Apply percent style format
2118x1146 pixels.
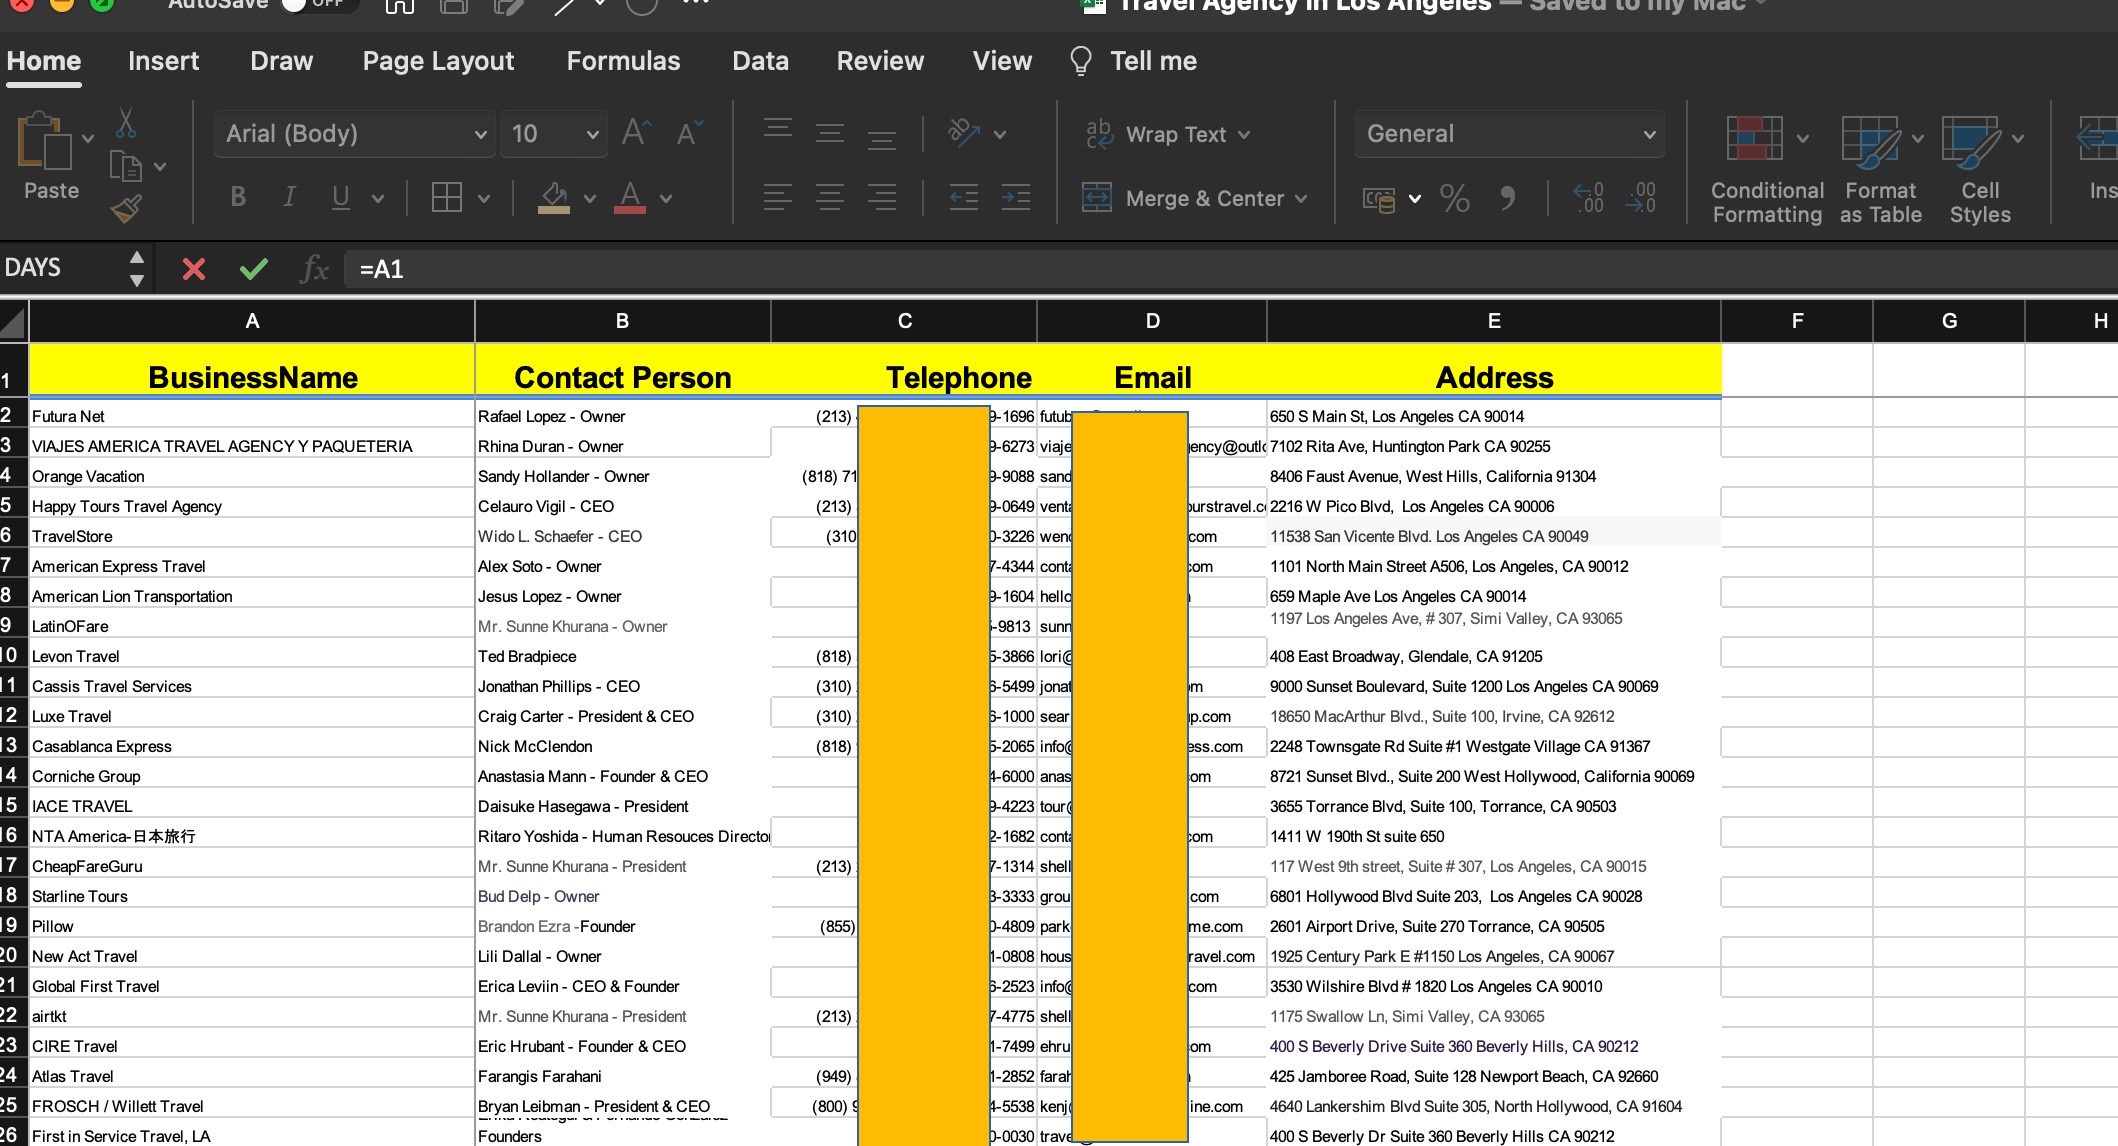pyautogui.click(x=1455, y=198)
